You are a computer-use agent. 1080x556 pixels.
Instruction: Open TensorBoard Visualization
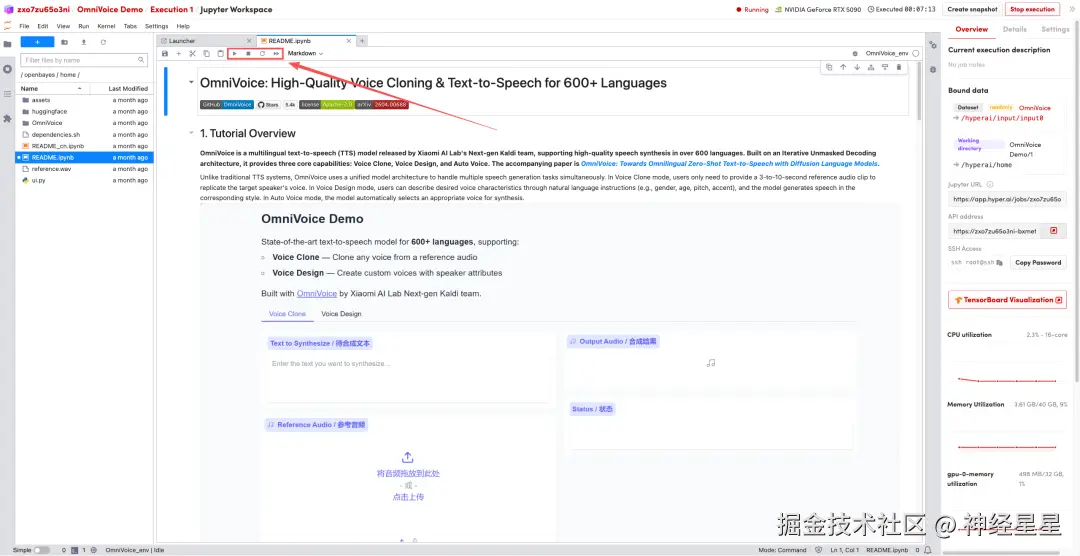coord(1007,300)
